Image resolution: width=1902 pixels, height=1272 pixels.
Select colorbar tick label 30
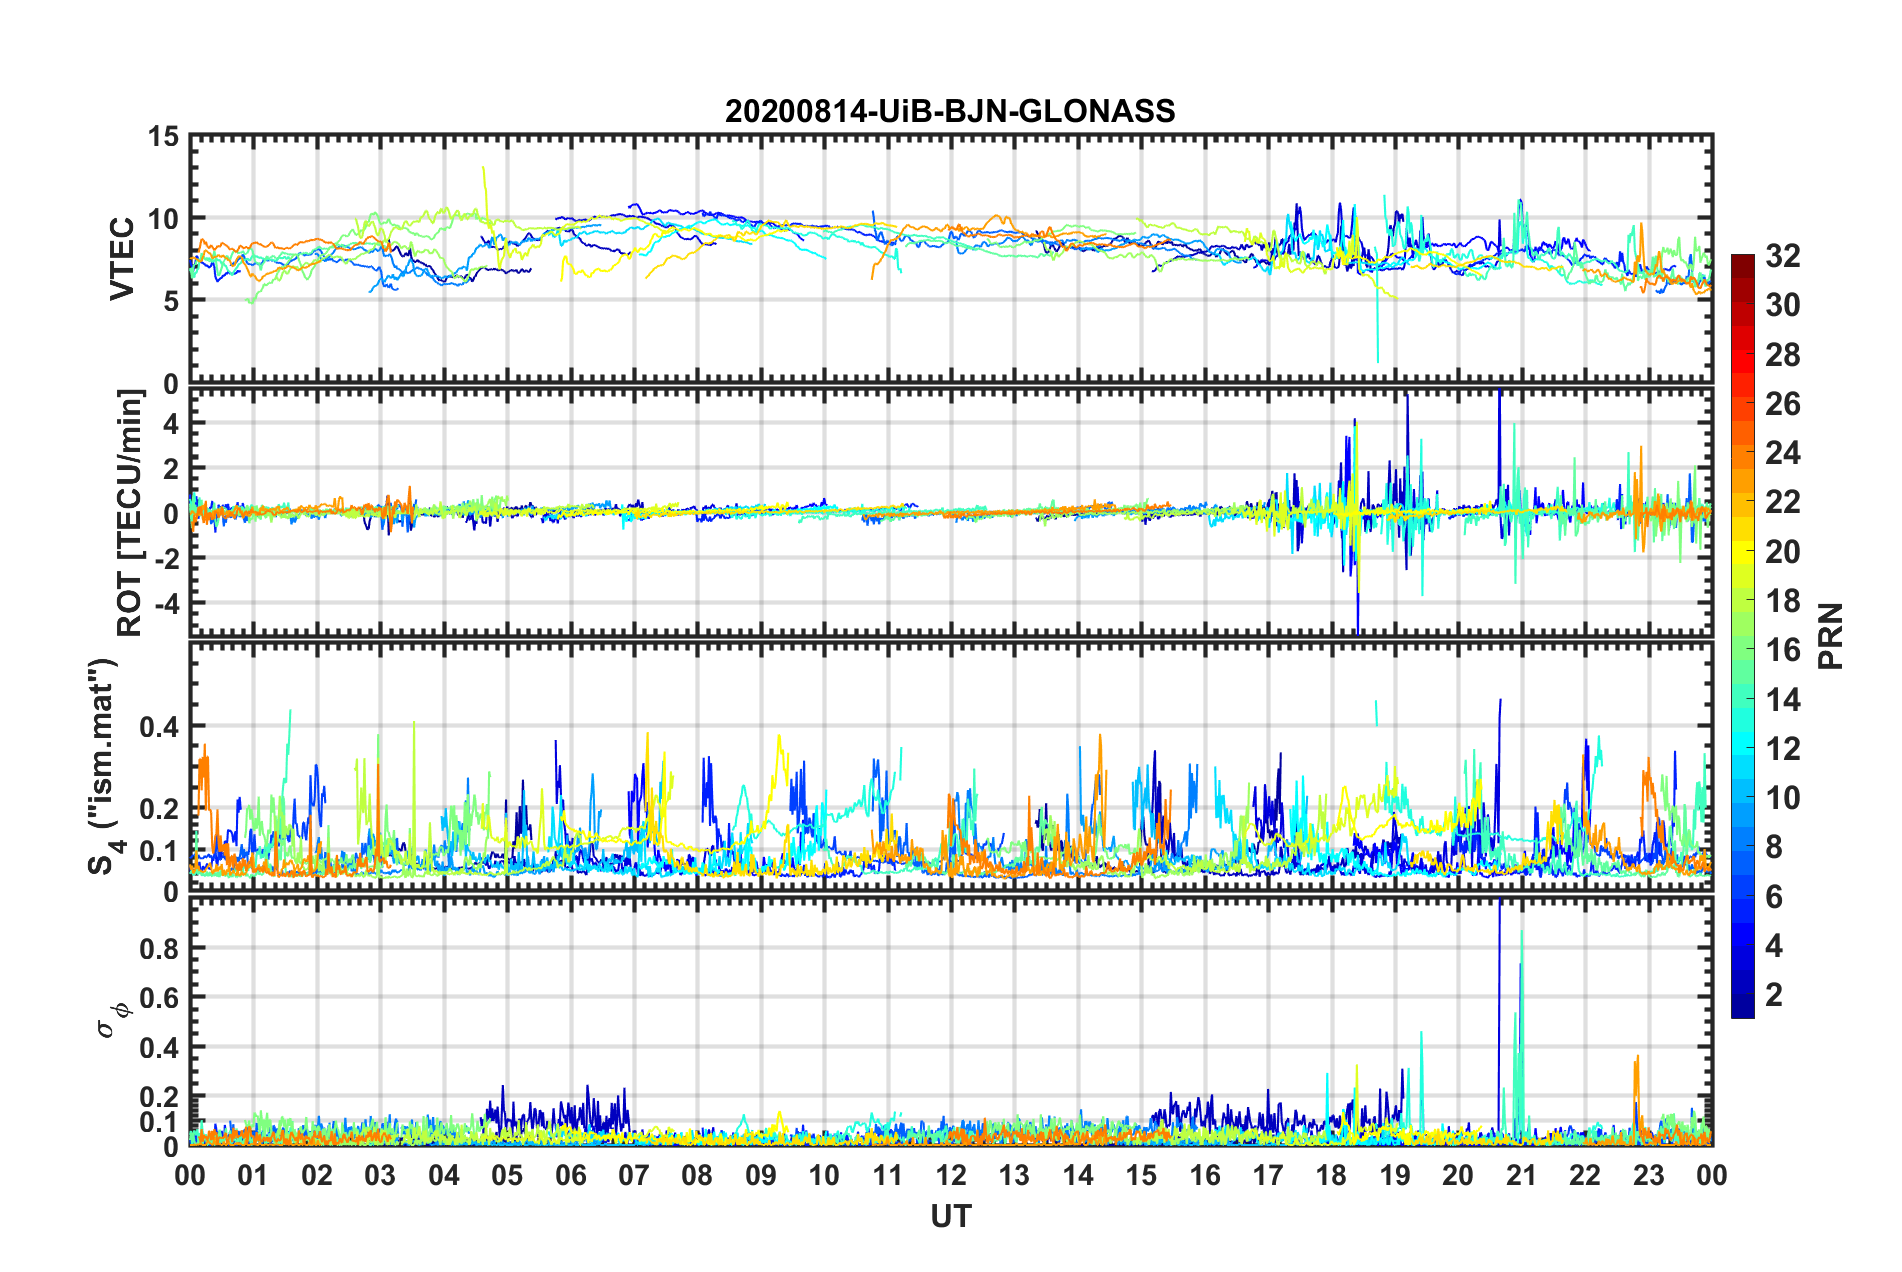(x=1783, y=305)
